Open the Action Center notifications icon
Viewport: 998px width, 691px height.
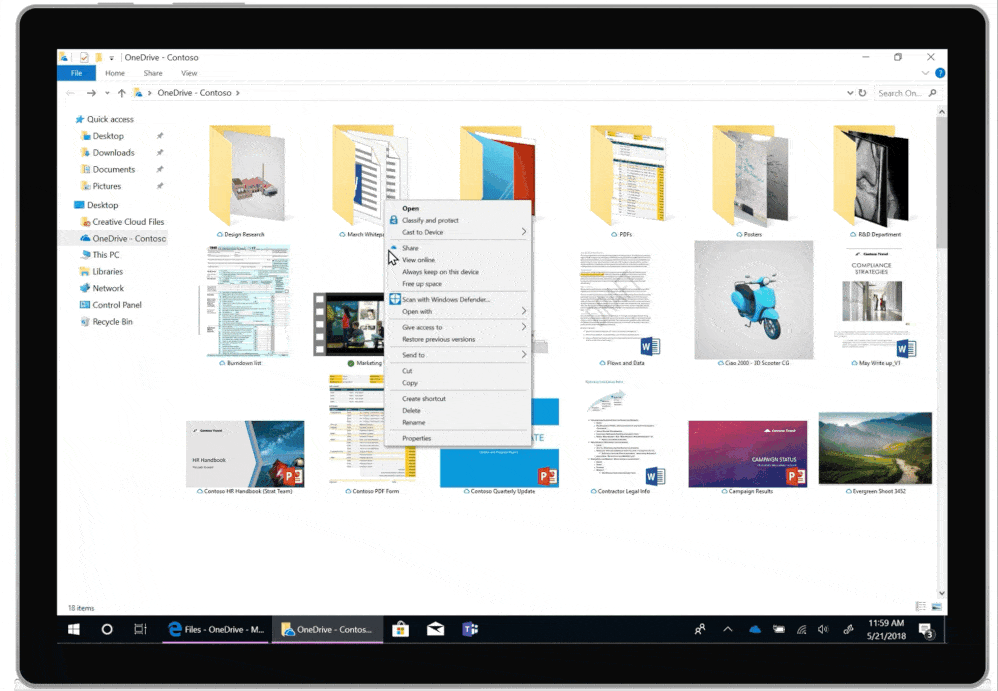pos(925,629)
